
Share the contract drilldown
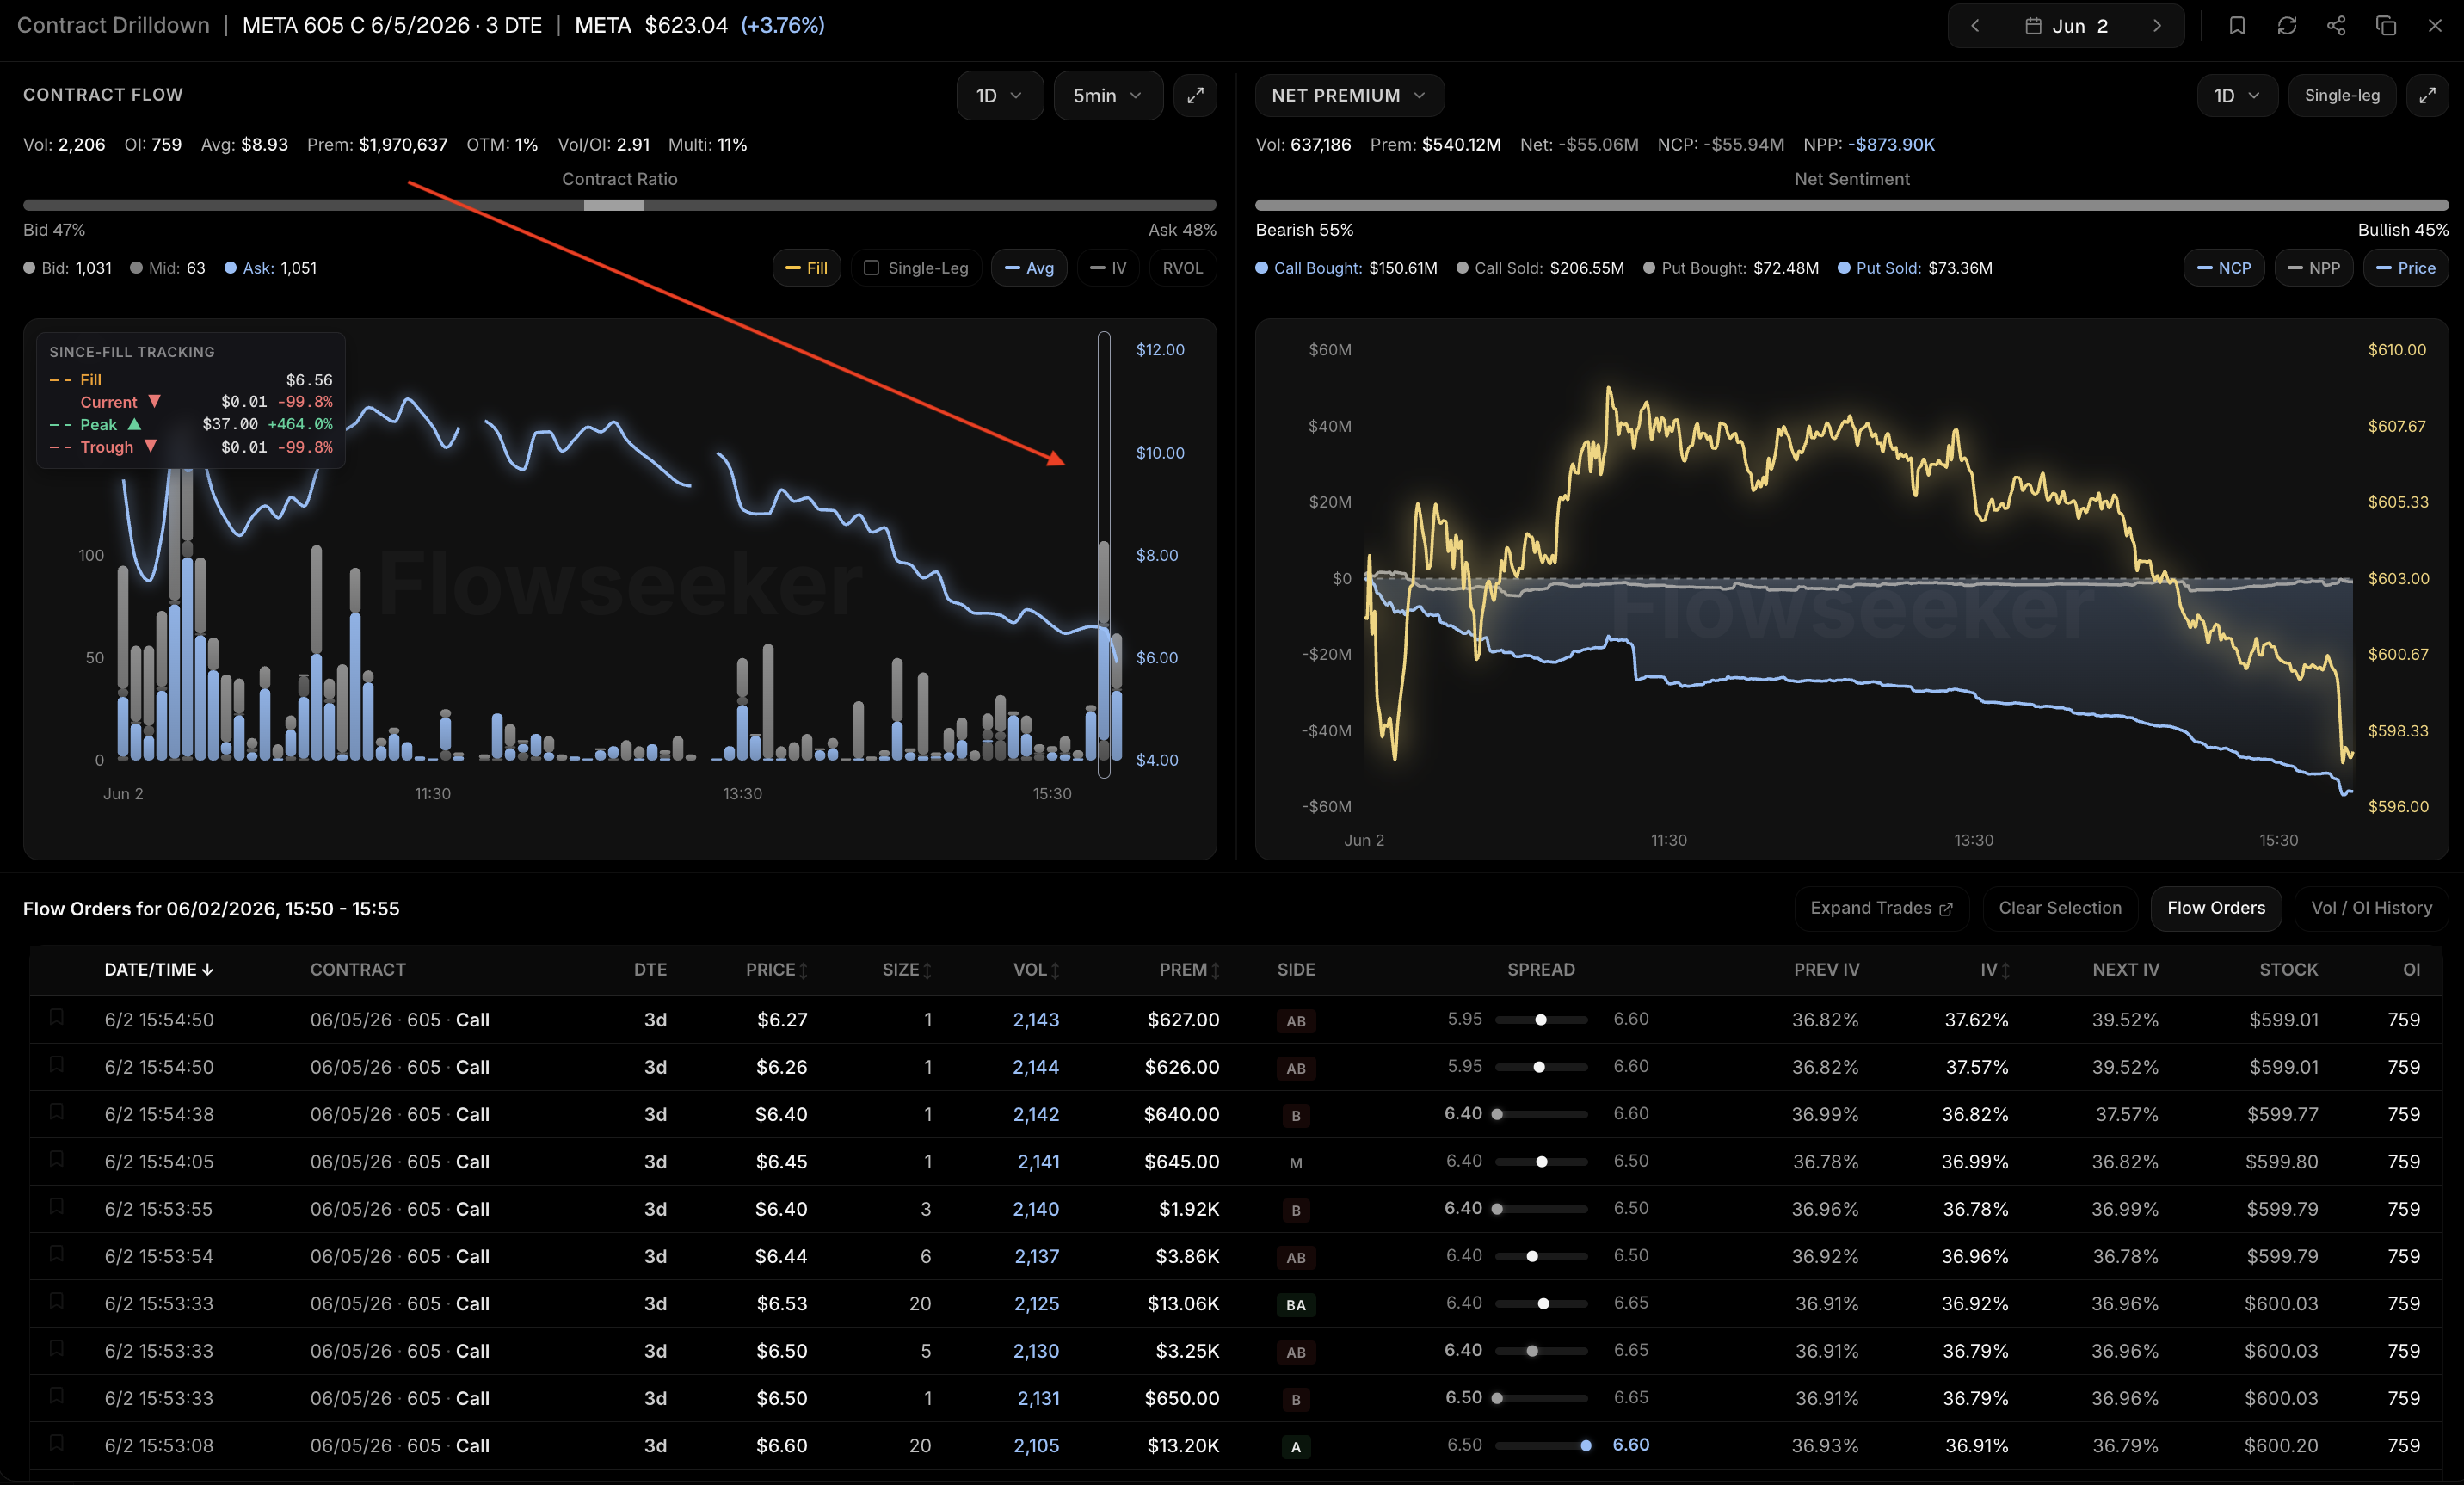click(x=2336, y=26)
